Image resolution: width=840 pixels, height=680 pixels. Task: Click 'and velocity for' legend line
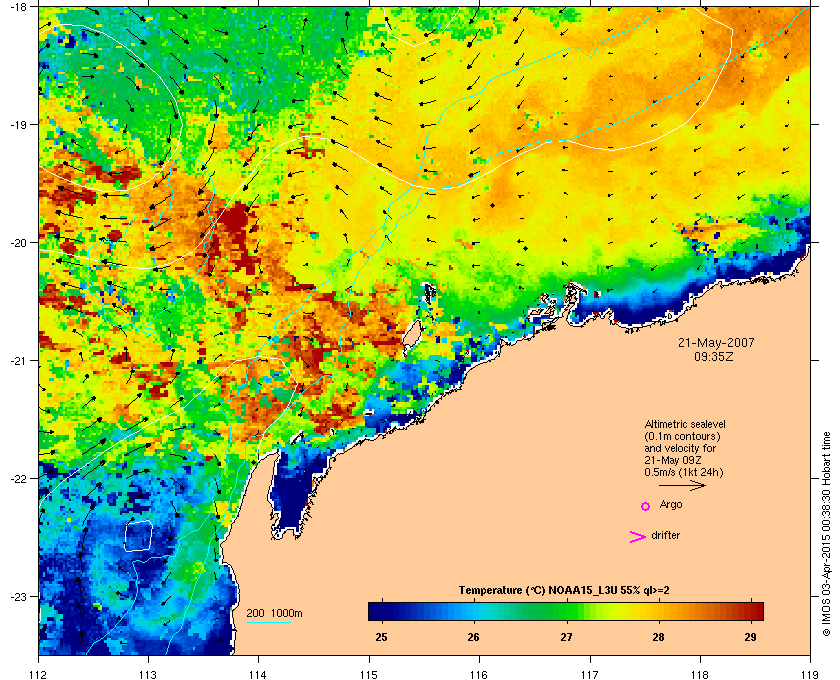[x=680, y=448]
